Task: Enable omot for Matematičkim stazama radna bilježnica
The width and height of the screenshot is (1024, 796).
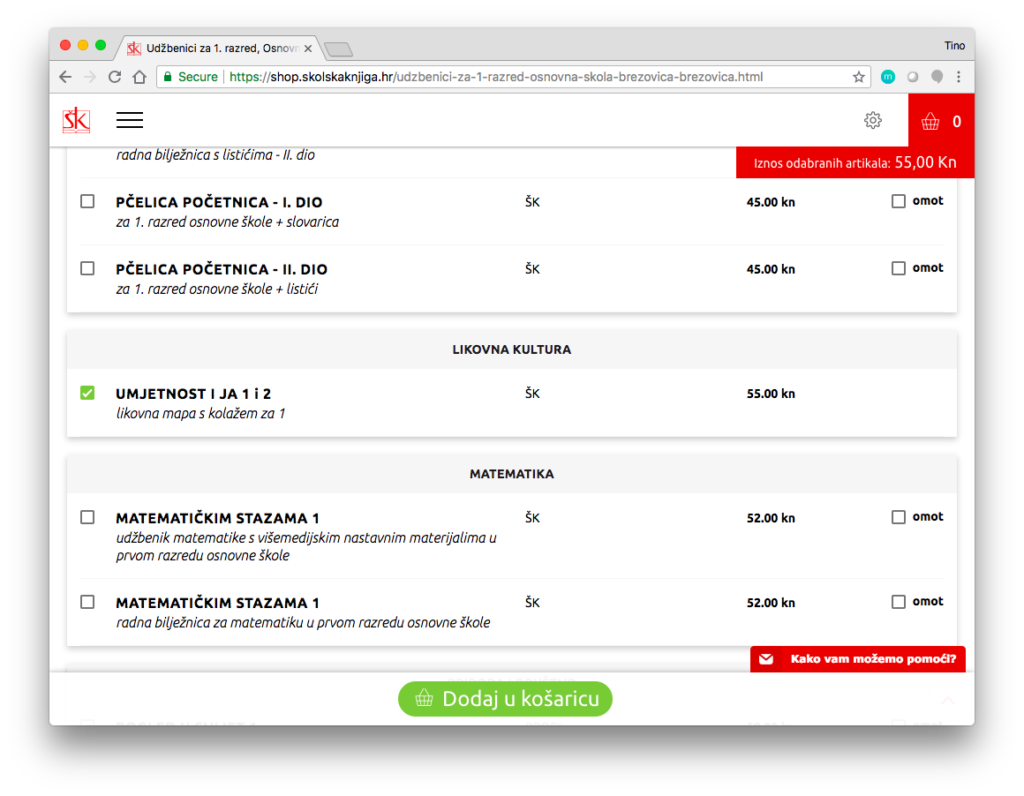Action: pos(898,602)
